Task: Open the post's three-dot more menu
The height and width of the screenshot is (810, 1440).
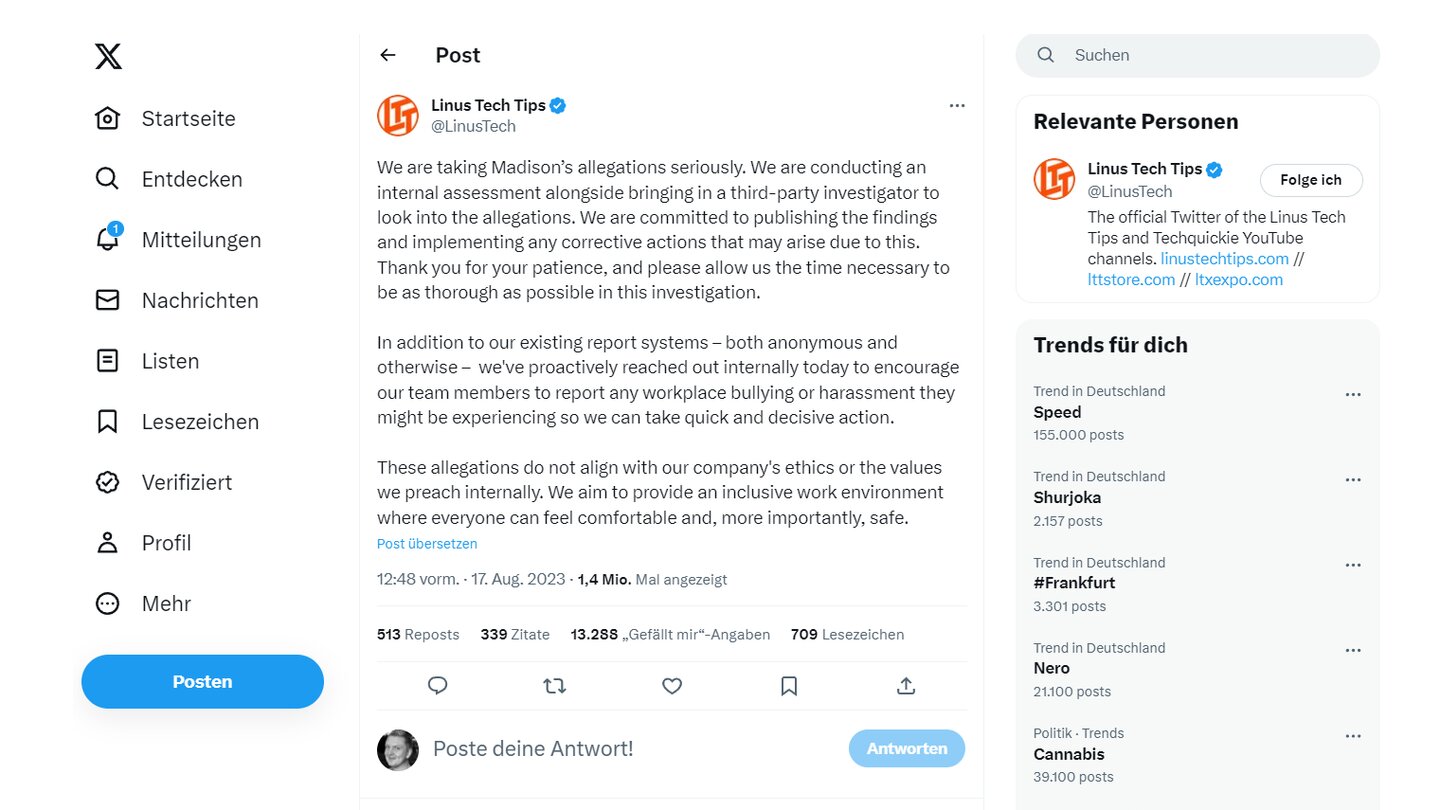Action: tap(957, 105)
